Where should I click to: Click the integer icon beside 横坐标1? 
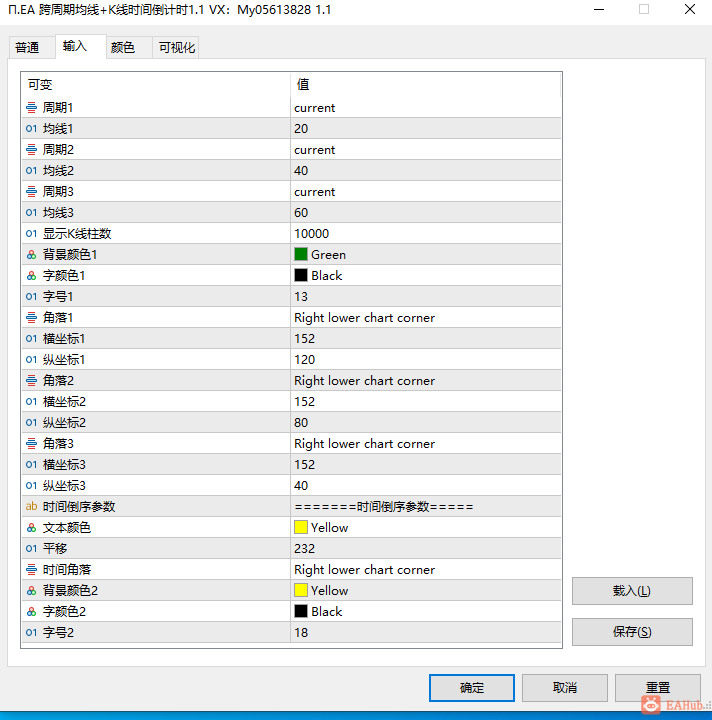point(31,339)
